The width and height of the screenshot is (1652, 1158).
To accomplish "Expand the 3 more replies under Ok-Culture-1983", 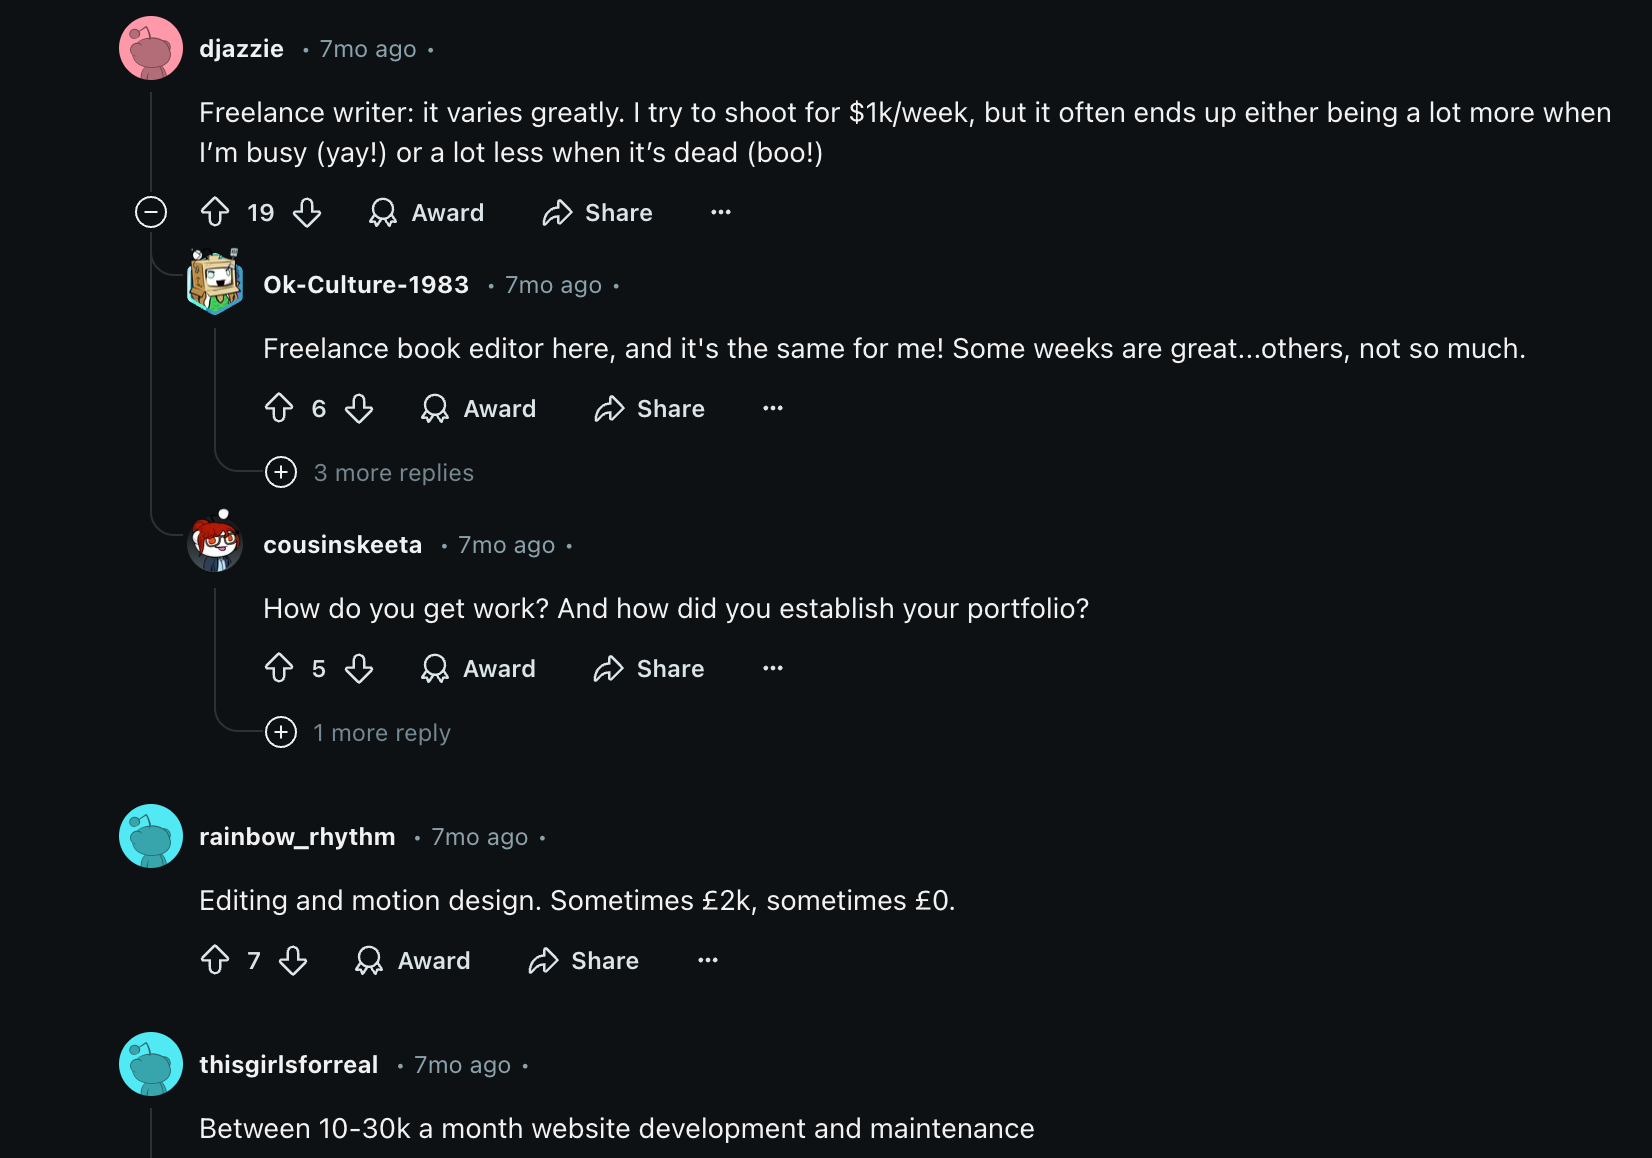I will coord(369,472).
